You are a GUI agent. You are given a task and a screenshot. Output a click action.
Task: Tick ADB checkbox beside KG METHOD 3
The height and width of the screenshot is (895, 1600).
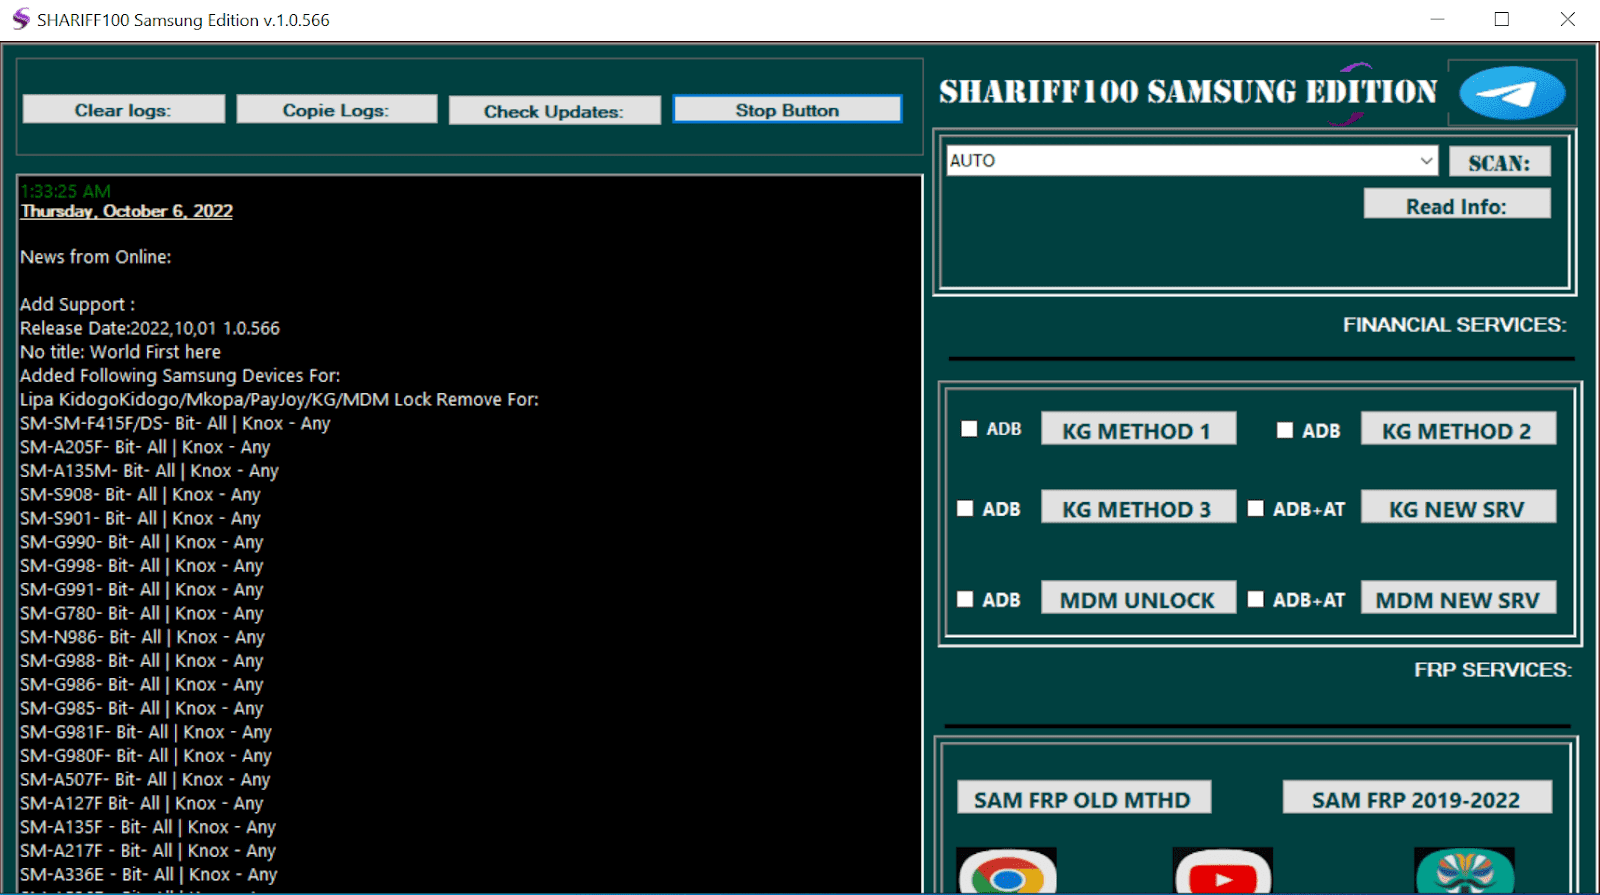(x=965, y=508)
